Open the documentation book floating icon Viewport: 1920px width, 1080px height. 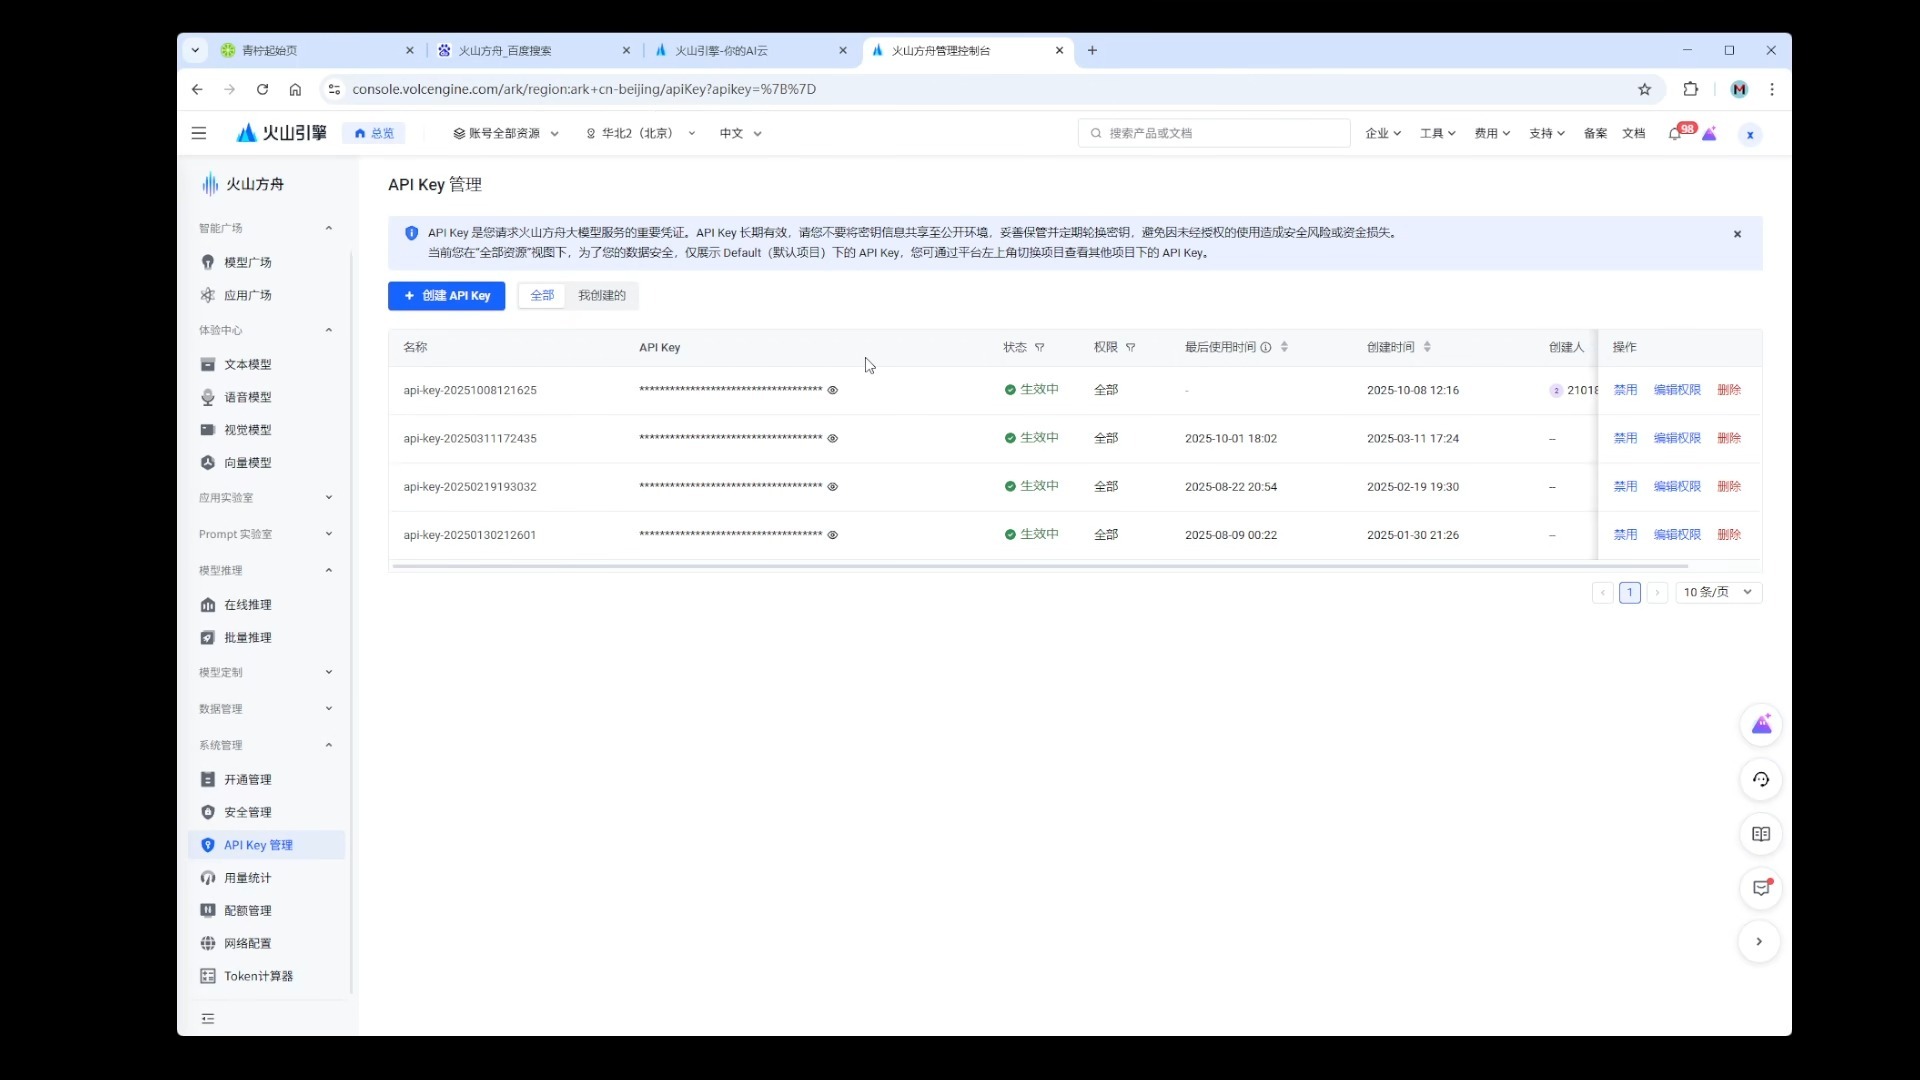point(1761,834)
